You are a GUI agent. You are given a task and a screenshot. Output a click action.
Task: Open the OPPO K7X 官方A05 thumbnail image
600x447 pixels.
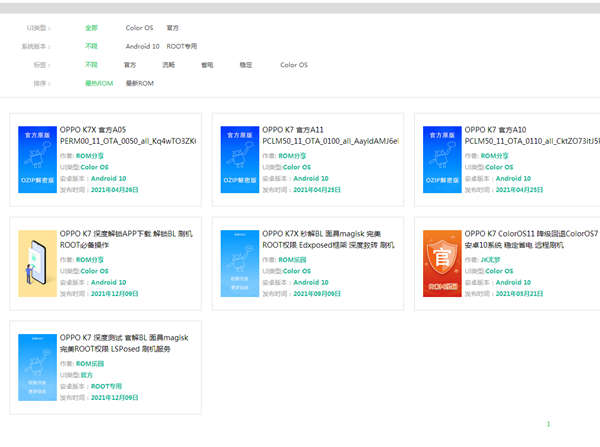click(x=37, y=159)
